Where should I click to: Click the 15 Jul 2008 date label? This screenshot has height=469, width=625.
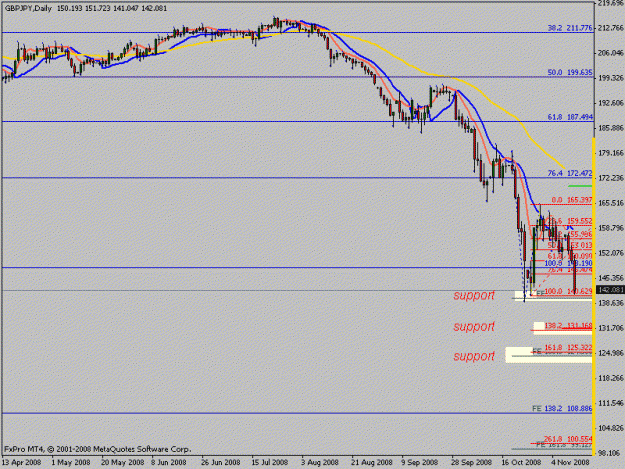269,463
